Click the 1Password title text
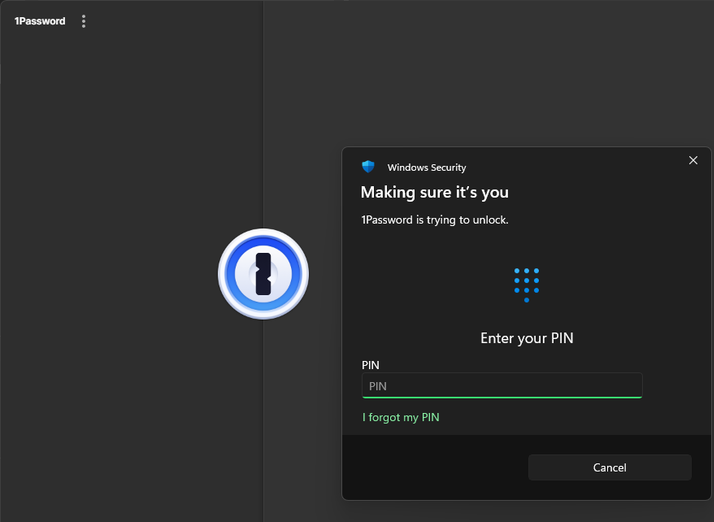This screenshot has height=522, width=714. [x=40, y=21]
